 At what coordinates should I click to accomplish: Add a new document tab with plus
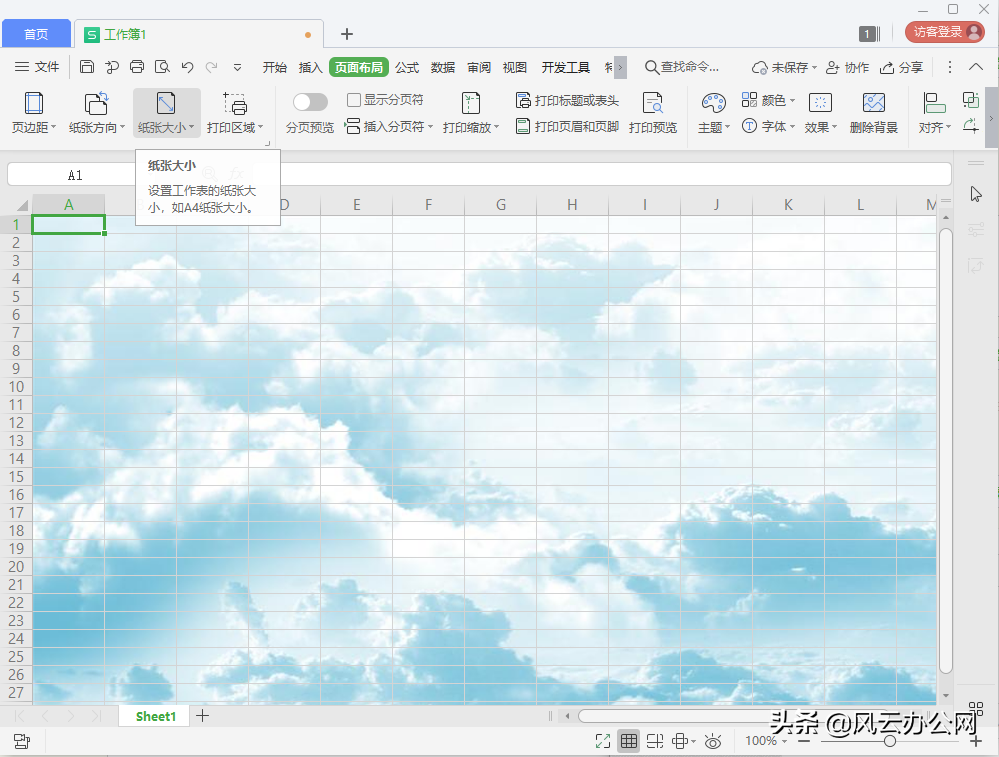click(x=347, y=34)
